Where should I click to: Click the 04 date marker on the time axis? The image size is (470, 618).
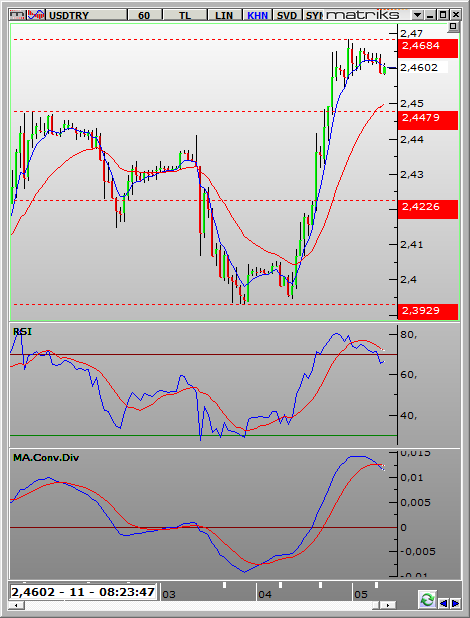(x=265, y=594)
